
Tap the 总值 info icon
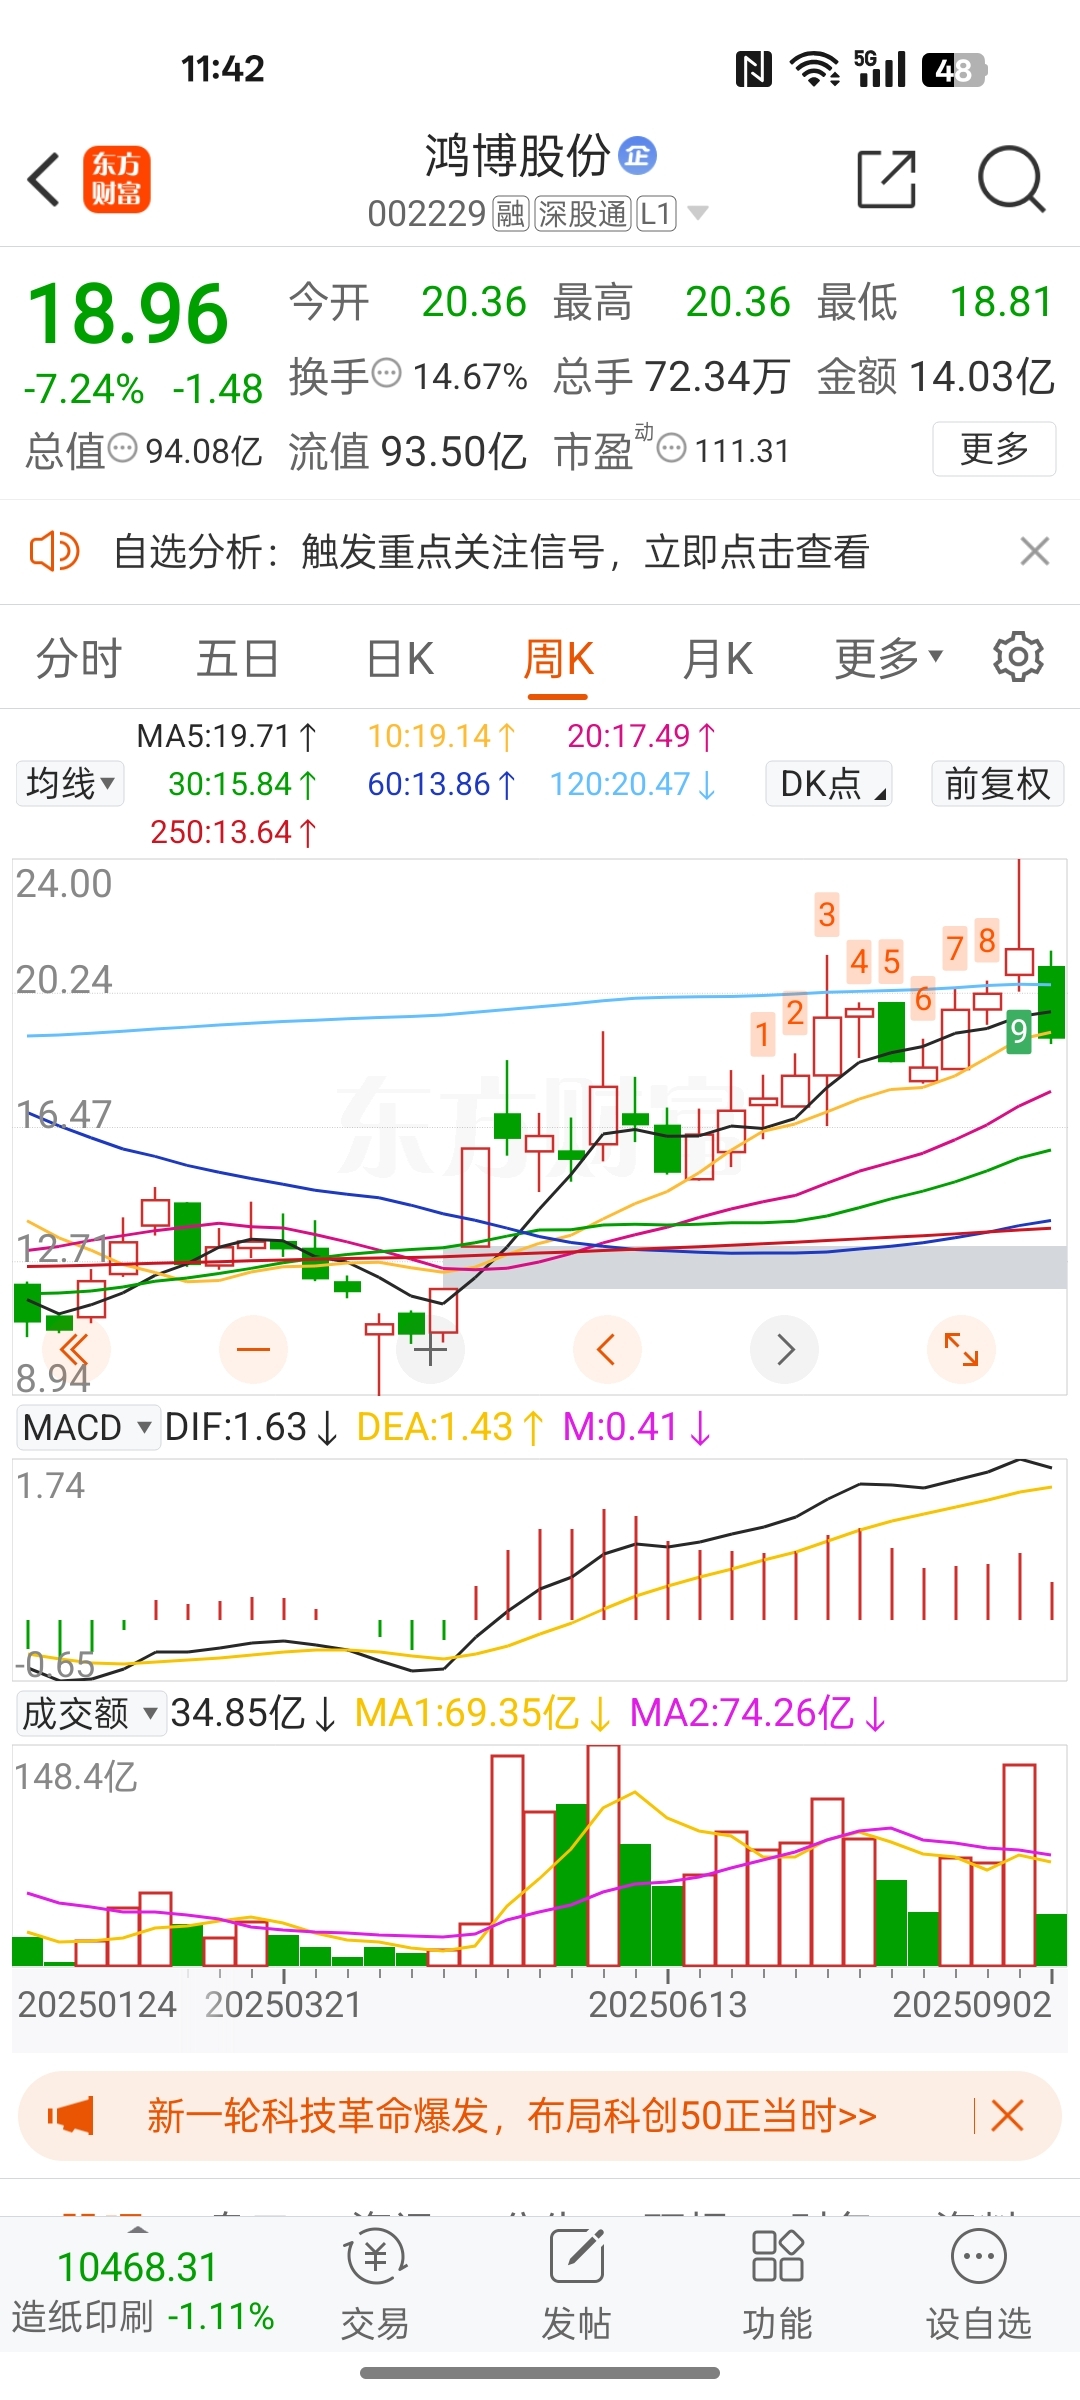click(x=123, y=448)
